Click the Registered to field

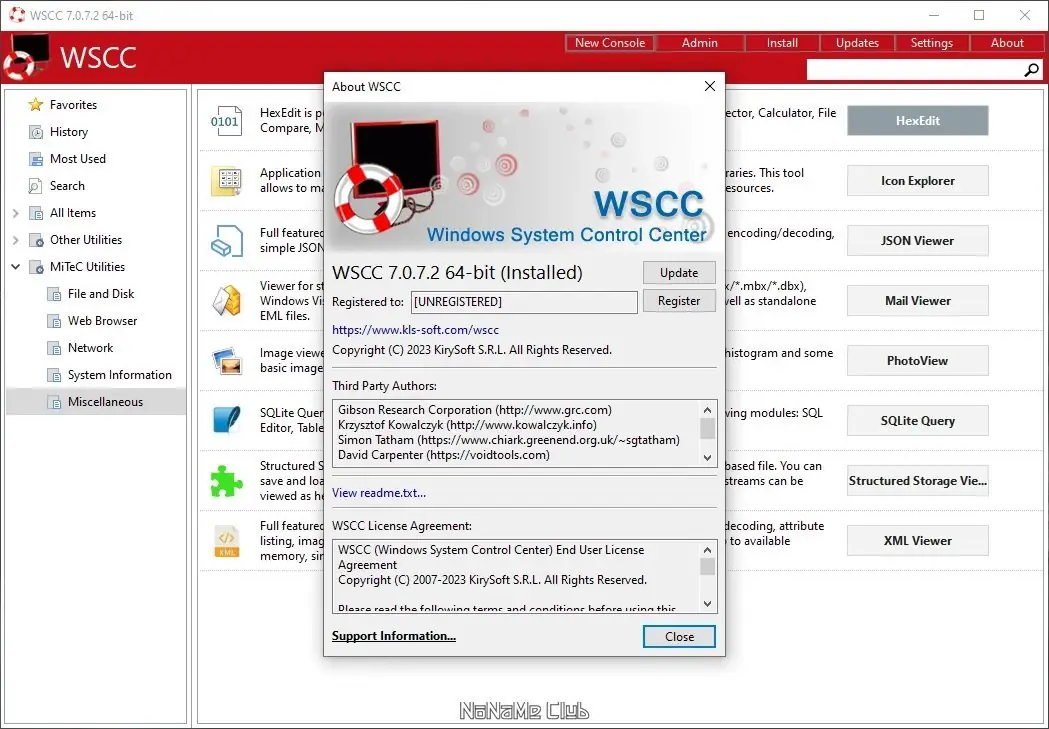coord(524,302)
